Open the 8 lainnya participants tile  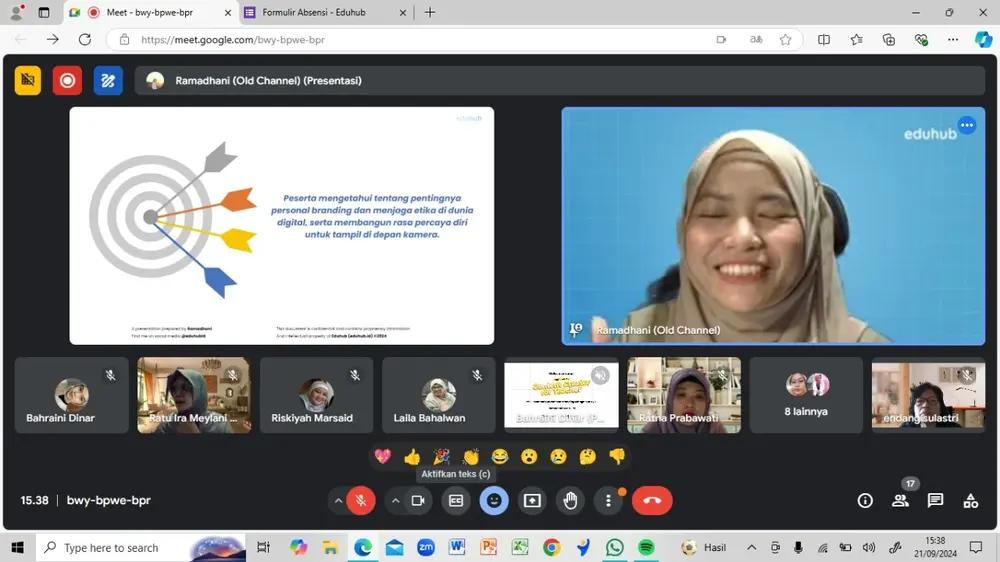[x=806, y=395]
